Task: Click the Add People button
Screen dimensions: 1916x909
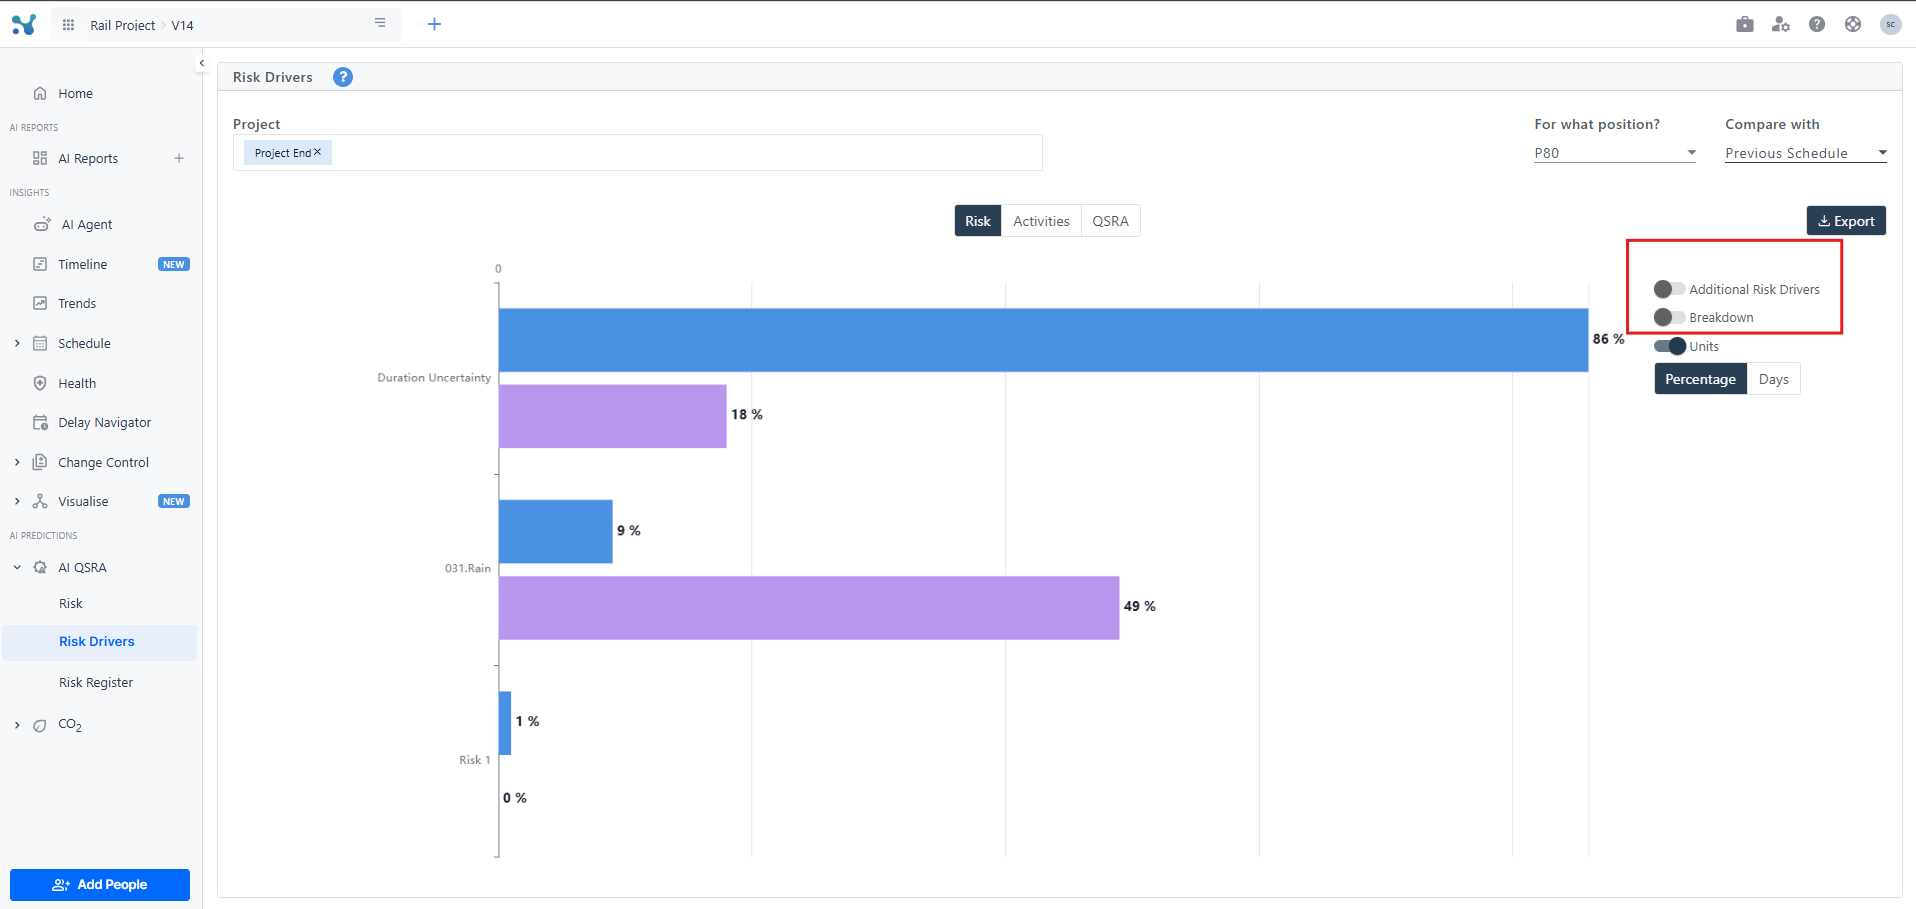Action: [100, 884]
